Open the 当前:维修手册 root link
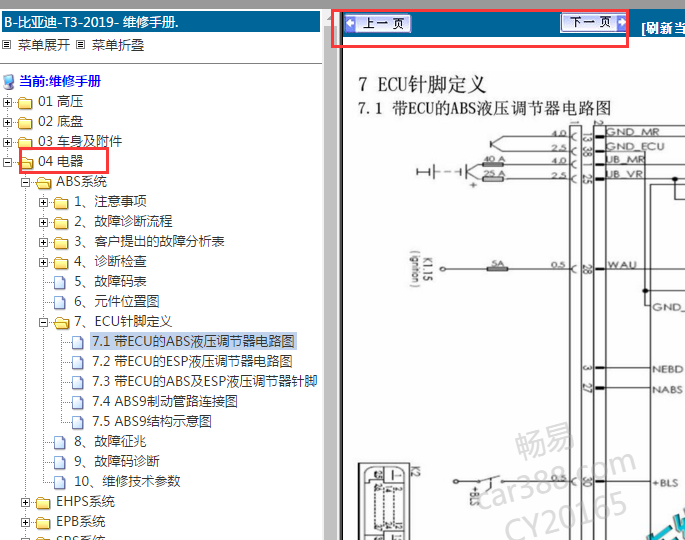 click(x=60, y=81)
